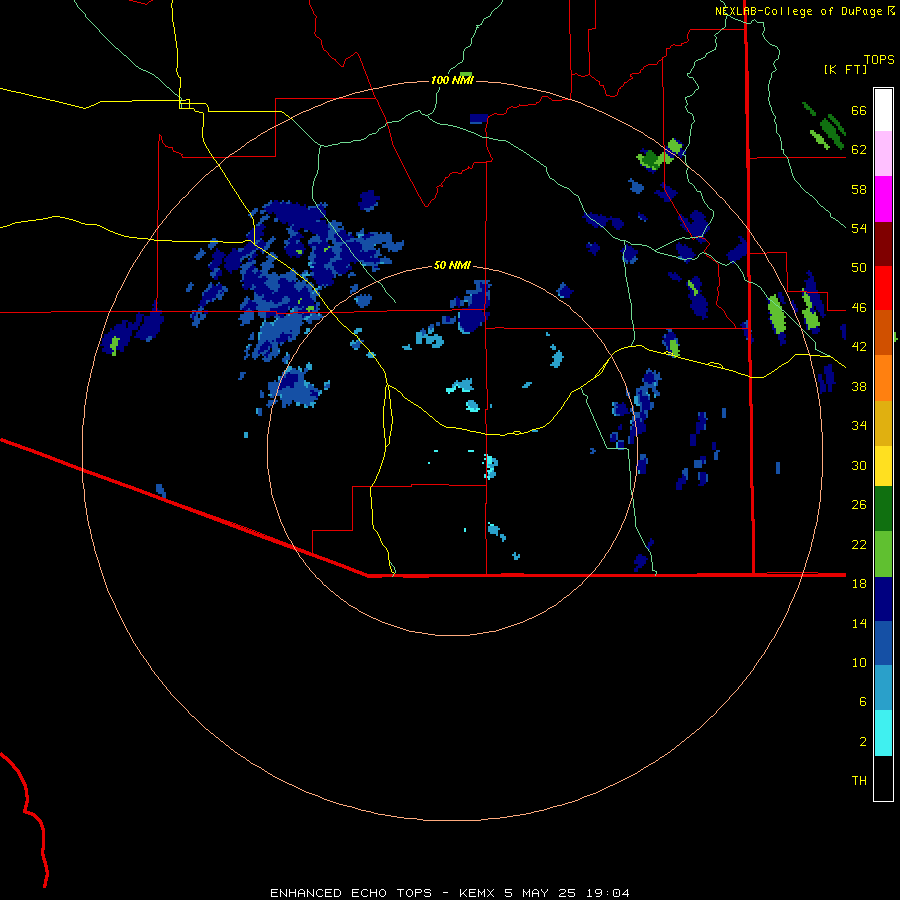This screenshot has width=900, height=900.
Task: Click the 'TH' legend label
Action: pos(859,781)
